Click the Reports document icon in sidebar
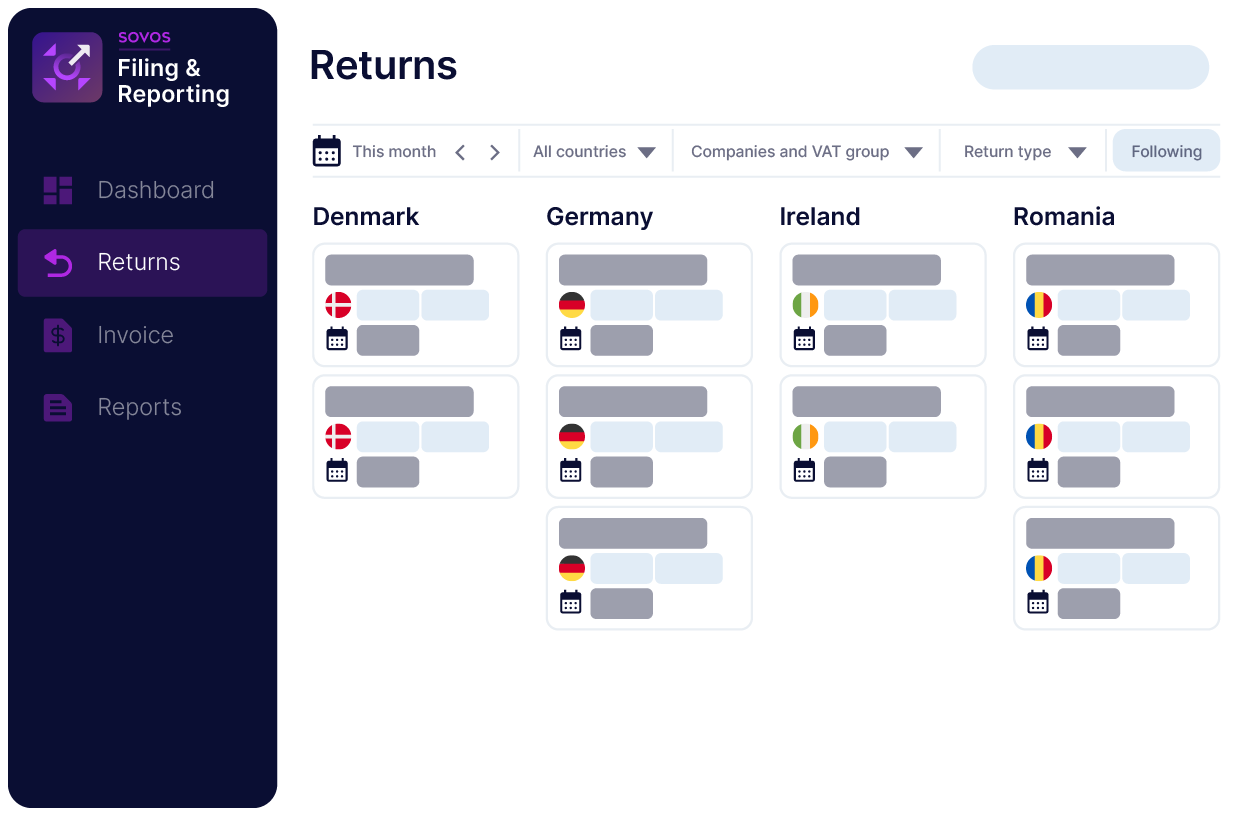The image size is (1248, 816). pyautogui.click(x=58, y=407)
